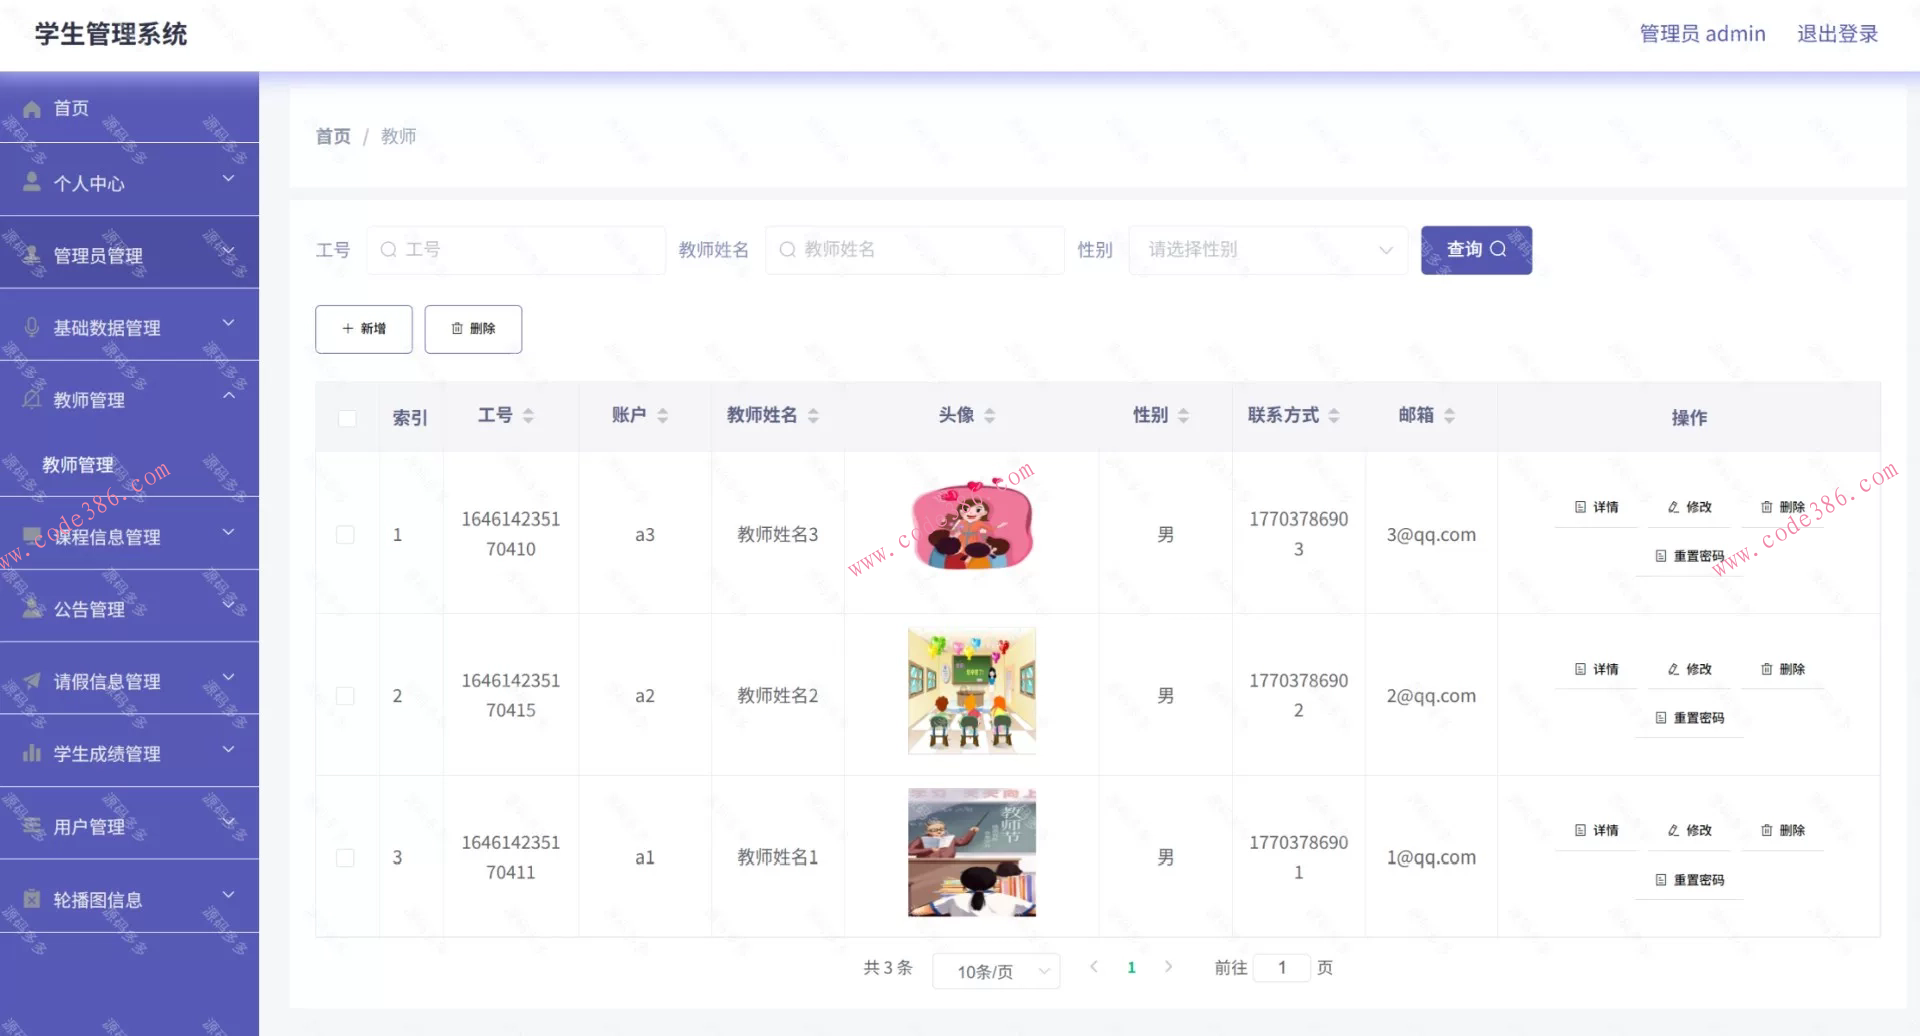This screenshot has width=1920, height=1036.
Task: Open 管理员管理 via its admin icon
Action: pos(31,255)
